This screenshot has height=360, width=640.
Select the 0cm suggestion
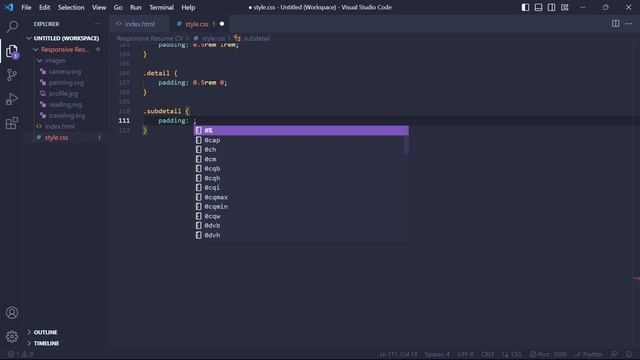[301, 159]
